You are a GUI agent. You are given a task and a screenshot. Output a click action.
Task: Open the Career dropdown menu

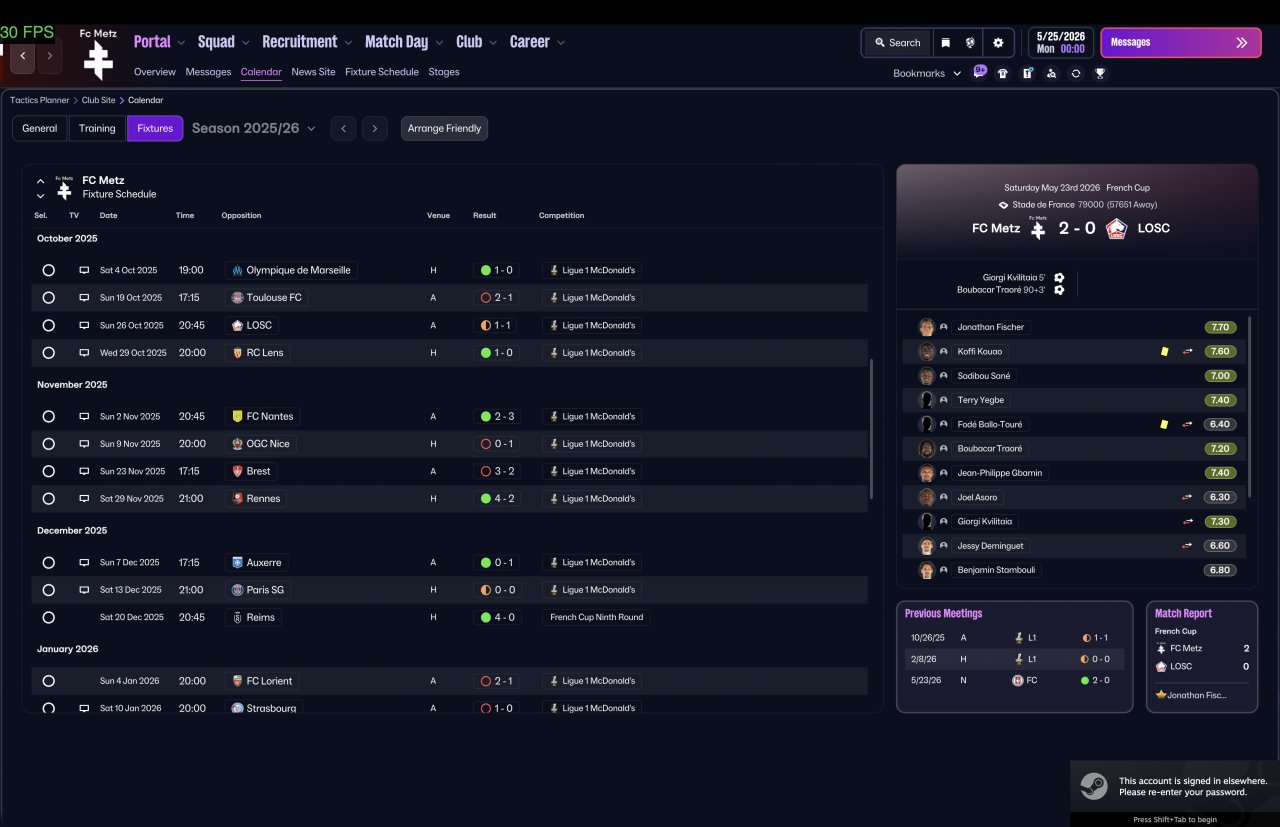(538, 42)
